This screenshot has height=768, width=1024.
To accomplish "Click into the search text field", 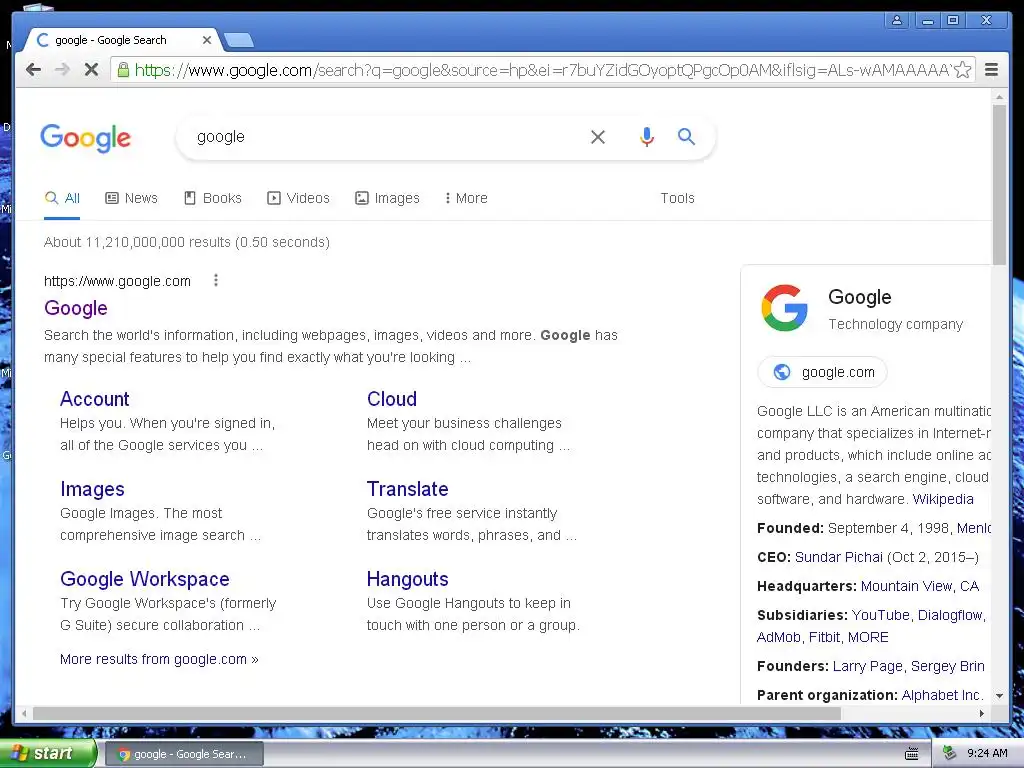I will (x=385, y=136).
